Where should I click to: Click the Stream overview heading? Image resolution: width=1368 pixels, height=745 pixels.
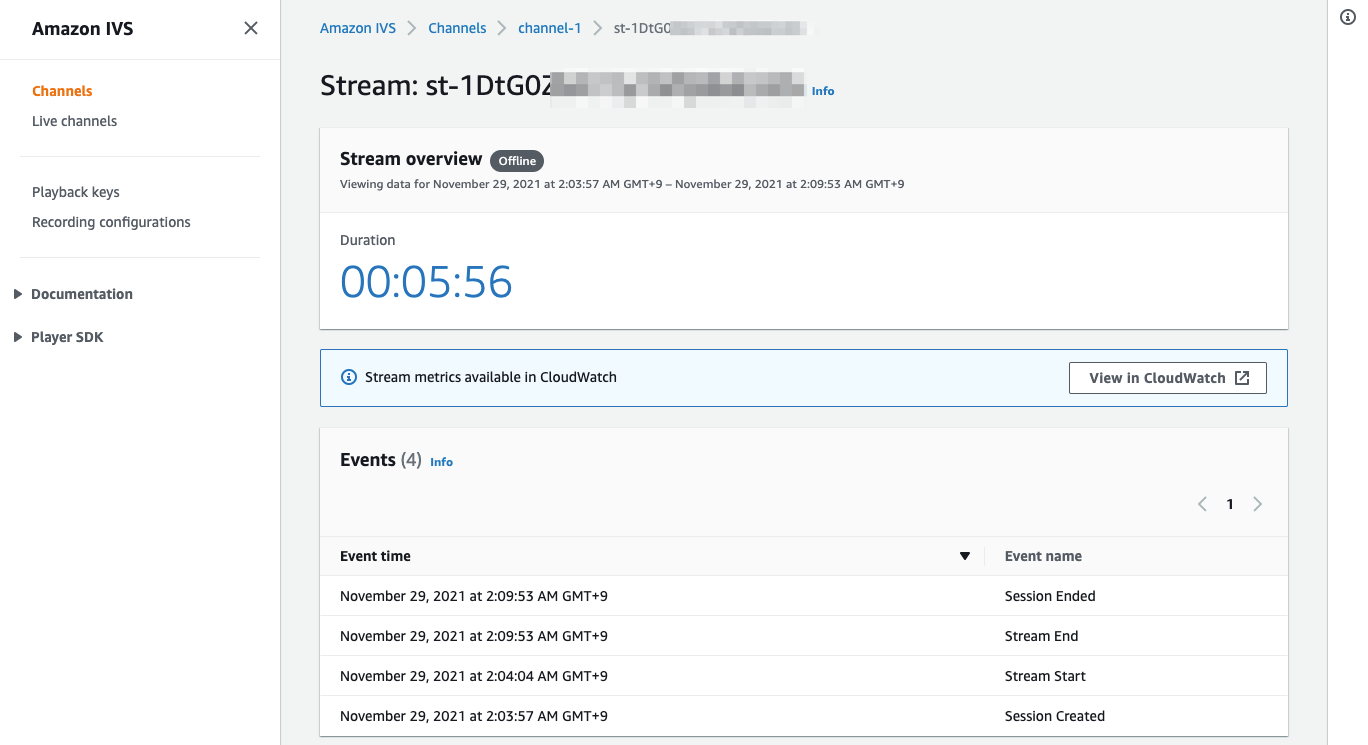(411, 159)
